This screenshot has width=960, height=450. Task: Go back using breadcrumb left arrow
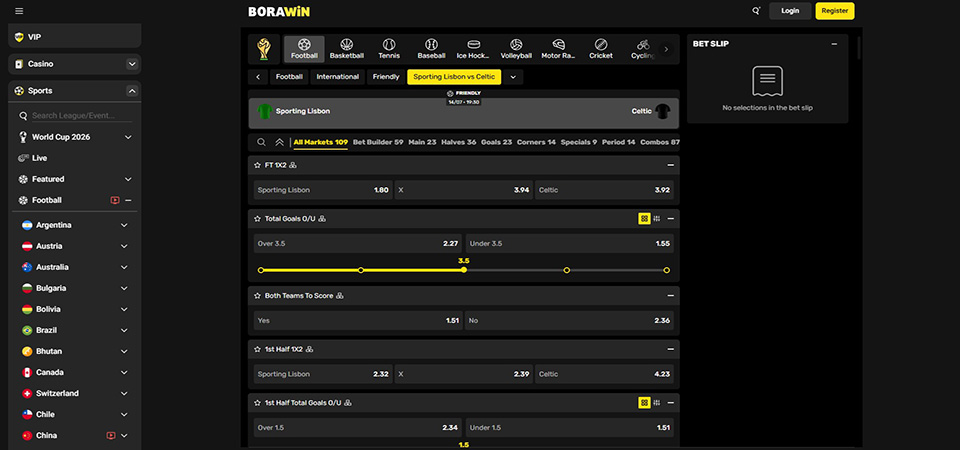258,77
